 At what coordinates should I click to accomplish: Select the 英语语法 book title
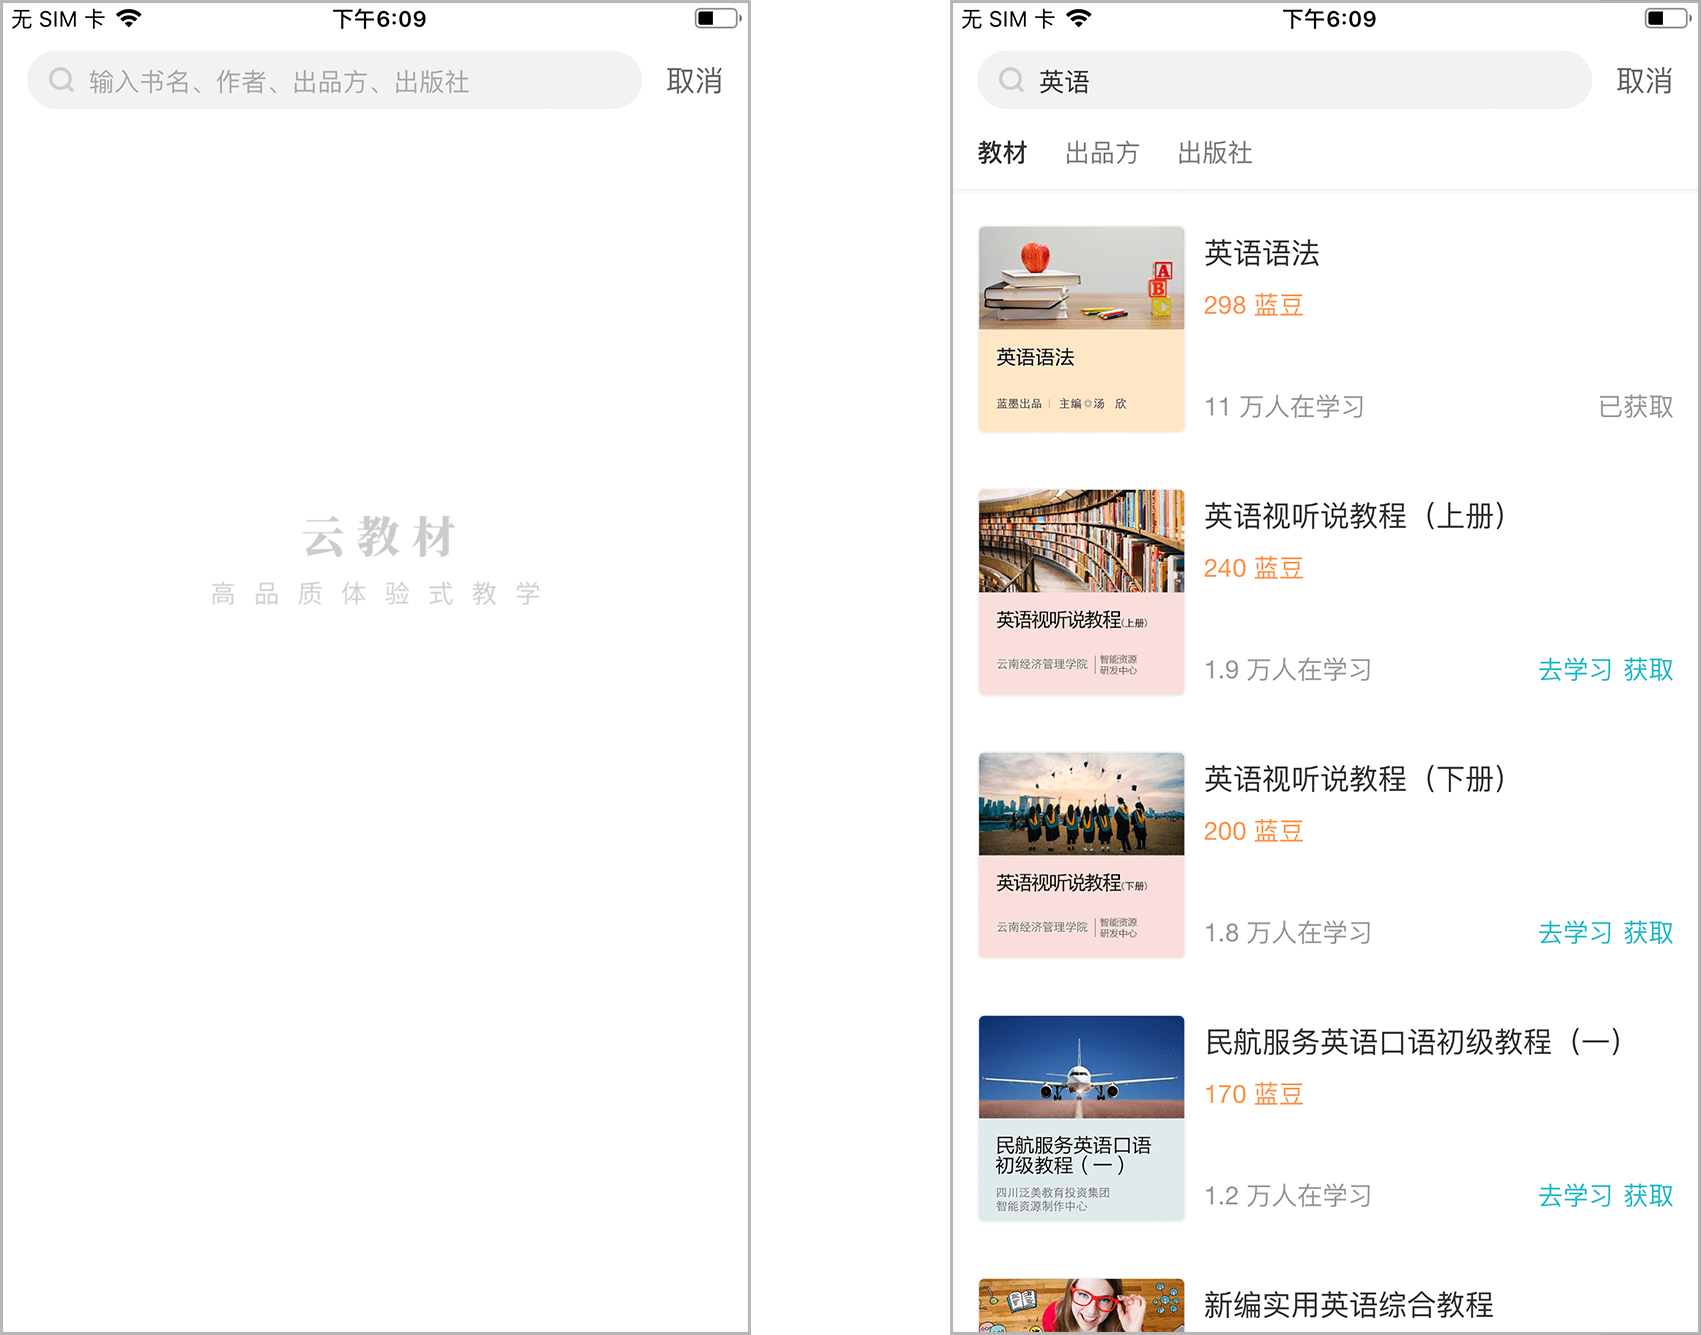[1261, 254]
